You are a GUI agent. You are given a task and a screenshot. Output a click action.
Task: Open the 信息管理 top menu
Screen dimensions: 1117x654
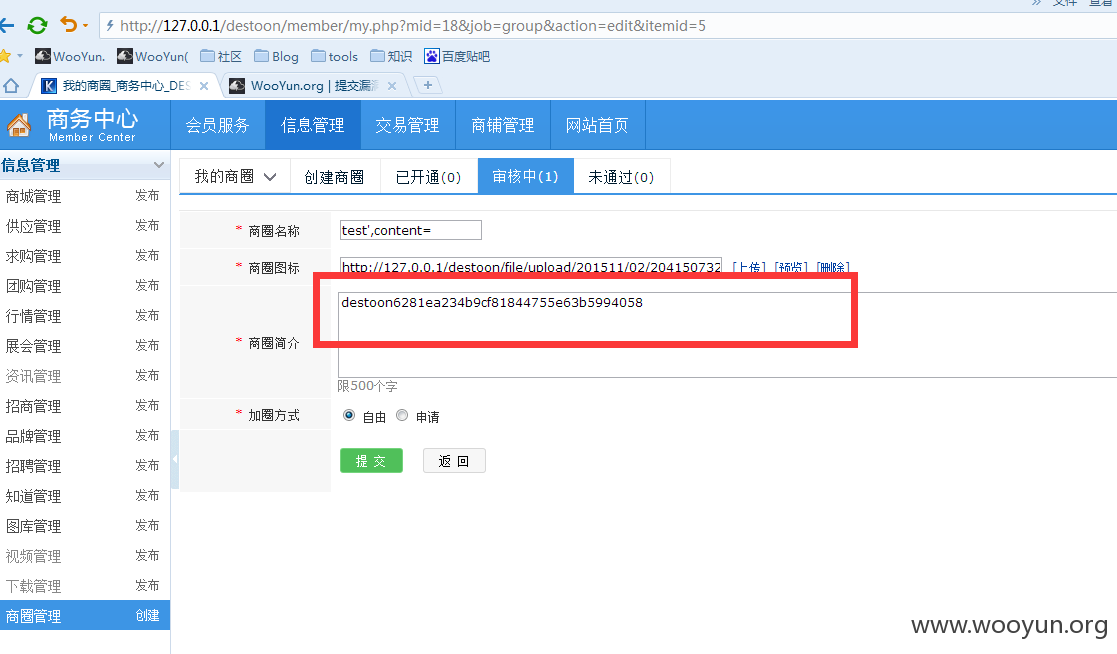coord(313,125)
